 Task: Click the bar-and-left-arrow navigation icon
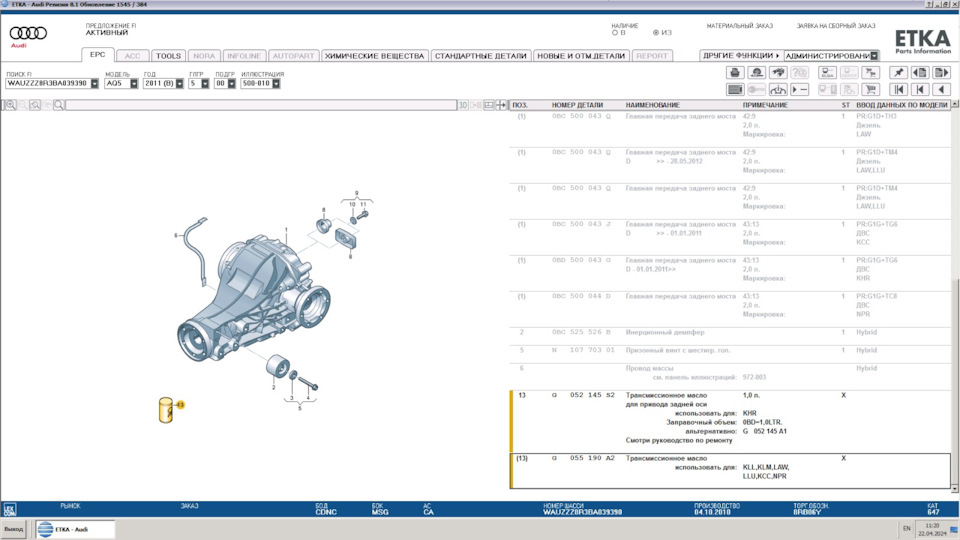point(920,89)
